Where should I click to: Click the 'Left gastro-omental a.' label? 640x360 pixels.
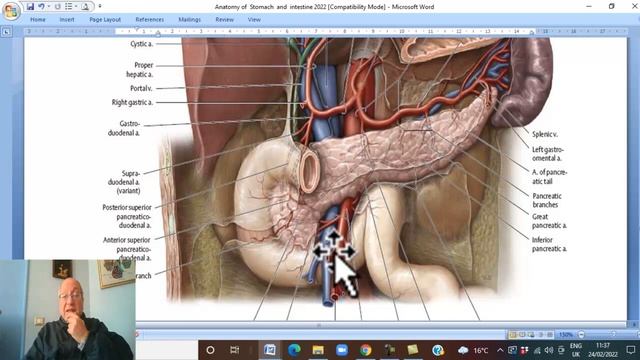tap(548, 154)
